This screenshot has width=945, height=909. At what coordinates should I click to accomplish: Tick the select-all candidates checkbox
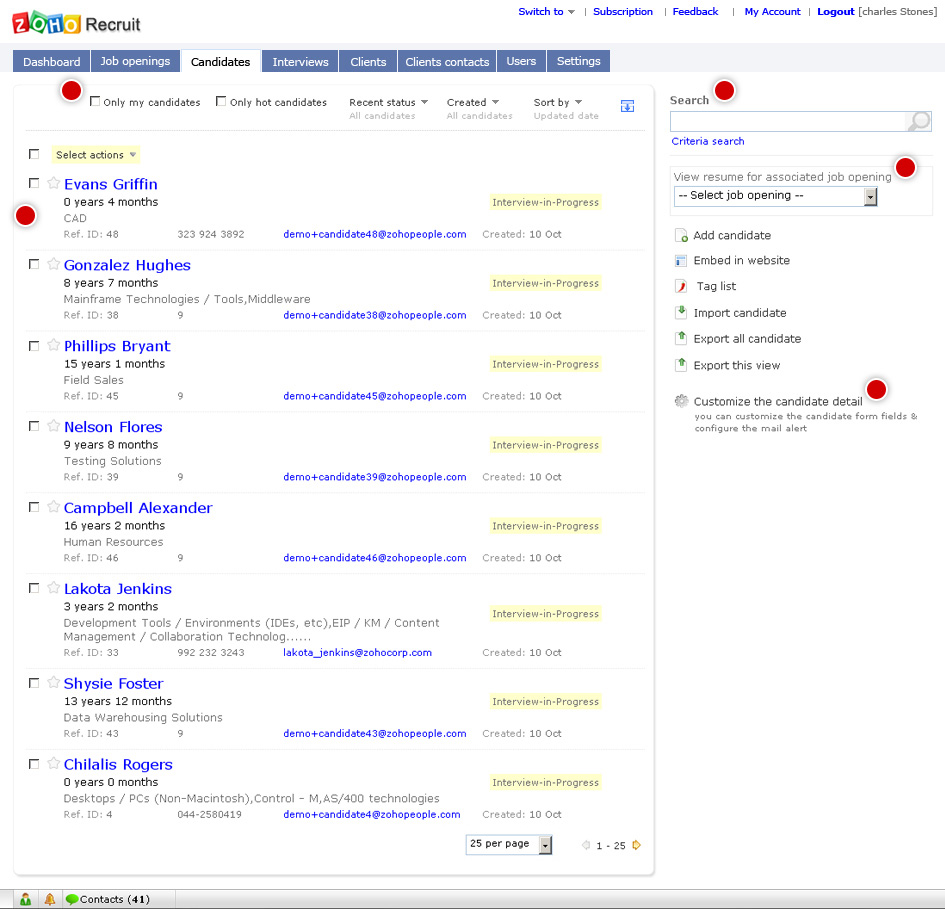coord(34,154)
